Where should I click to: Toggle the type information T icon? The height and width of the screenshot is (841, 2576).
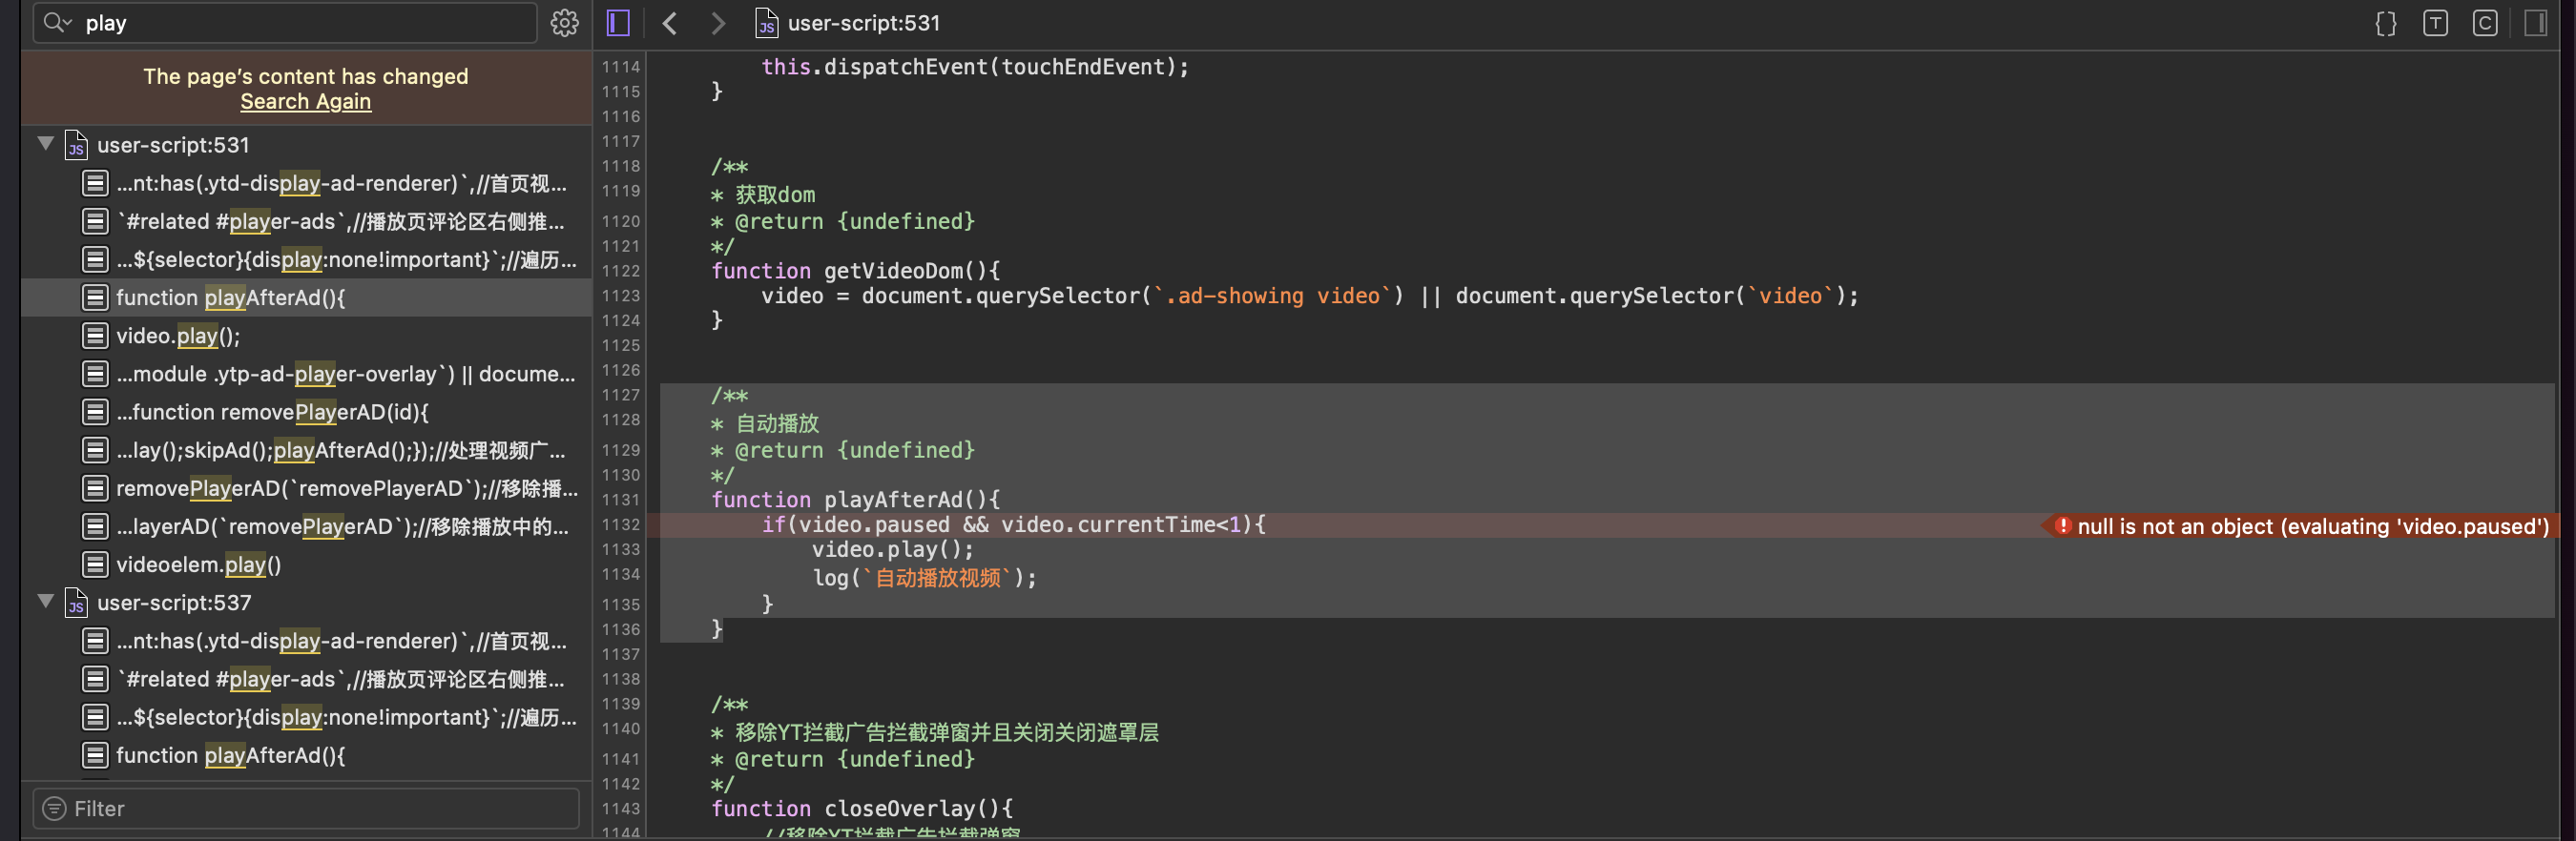[x=2435, y=23]
